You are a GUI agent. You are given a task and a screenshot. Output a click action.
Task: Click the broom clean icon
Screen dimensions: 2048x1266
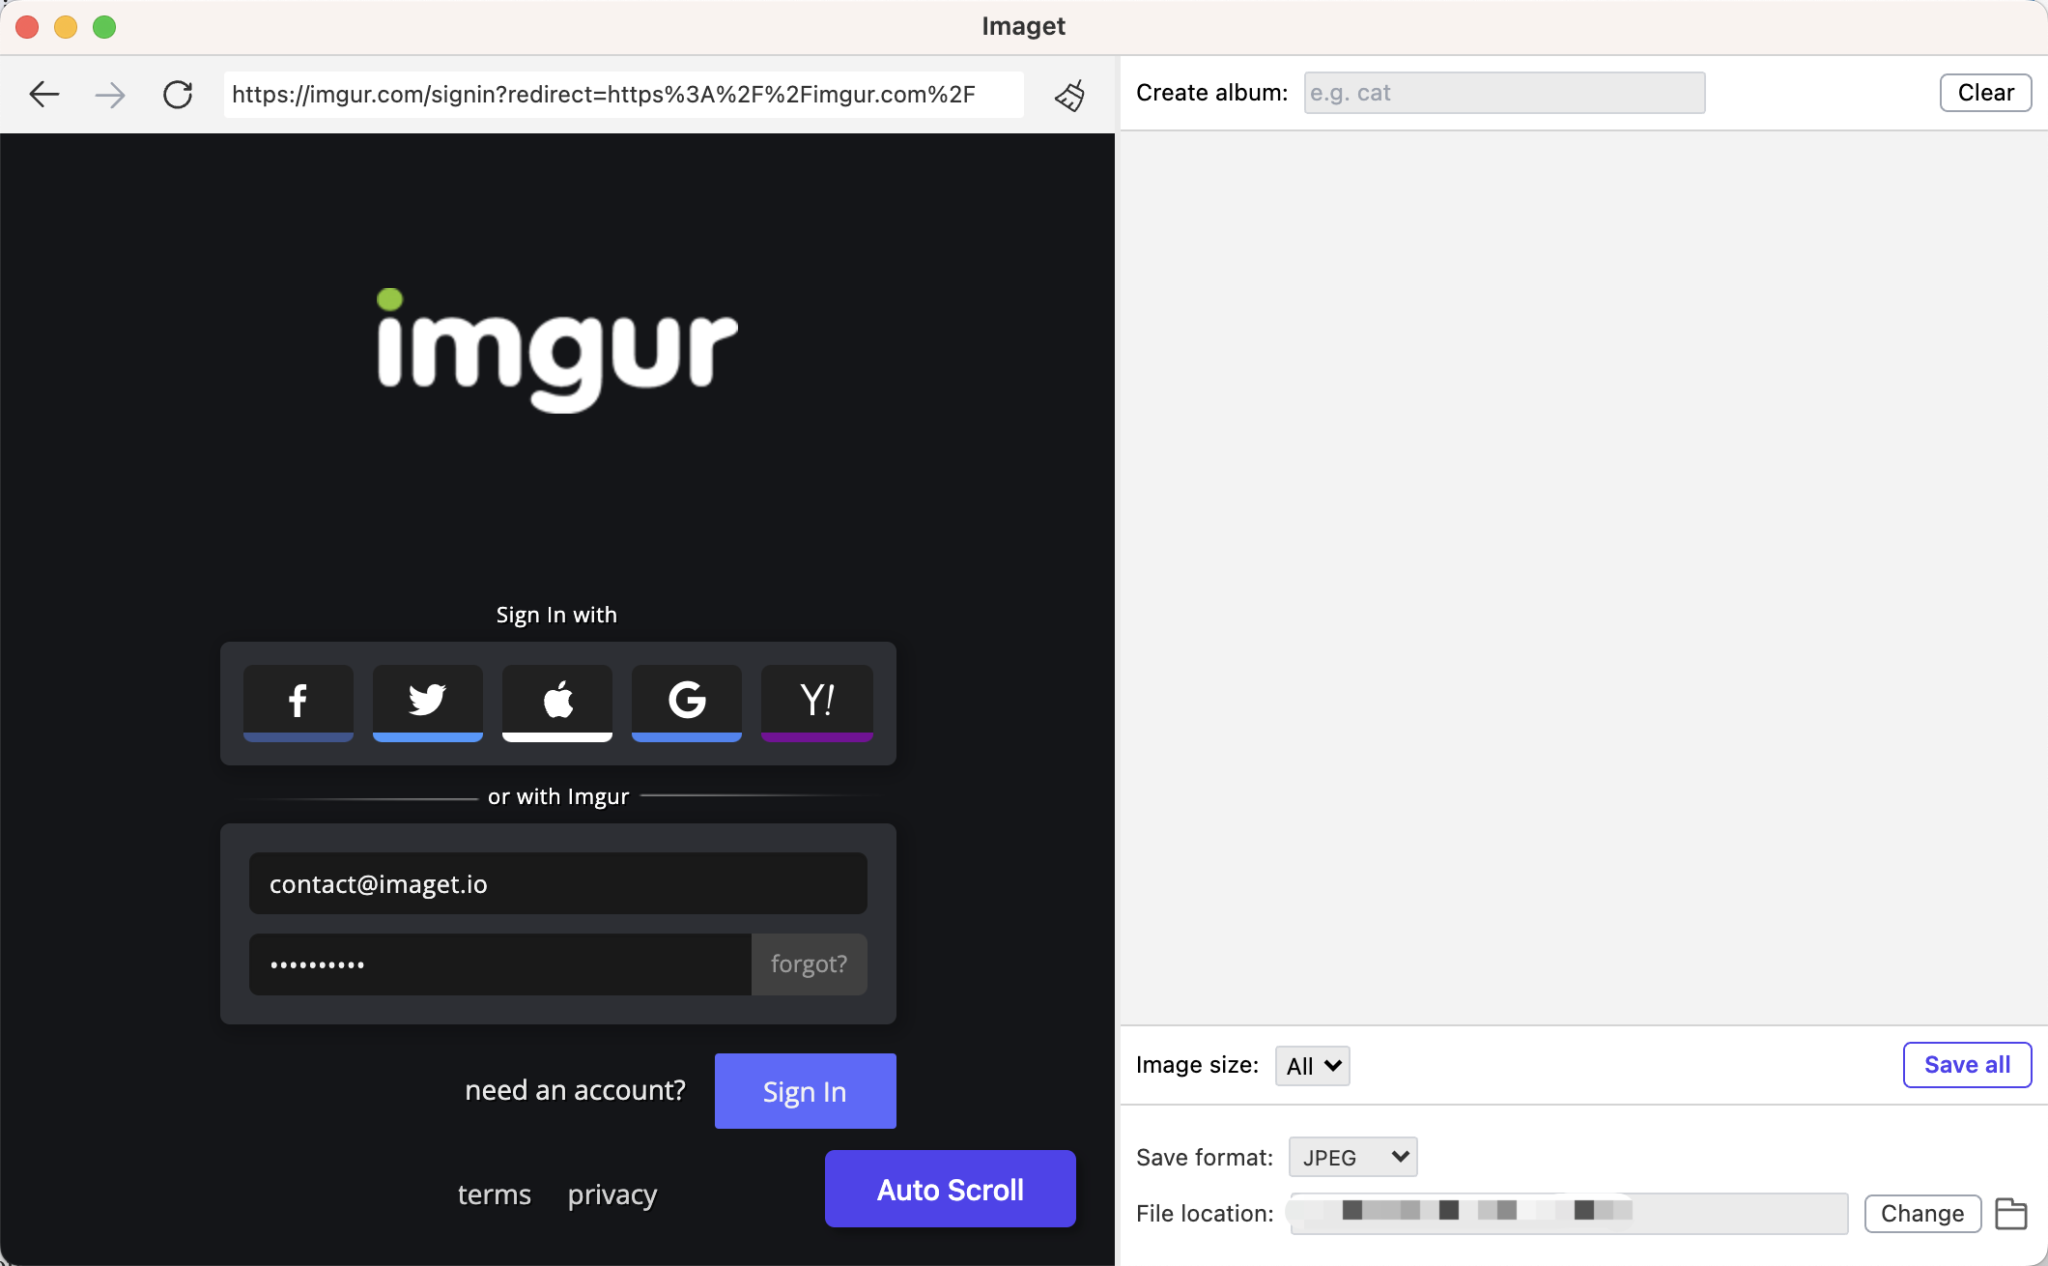(1070, 96)
